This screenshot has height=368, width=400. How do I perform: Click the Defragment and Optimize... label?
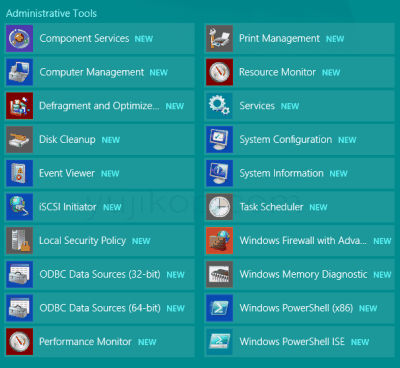(x=99, y=106)
